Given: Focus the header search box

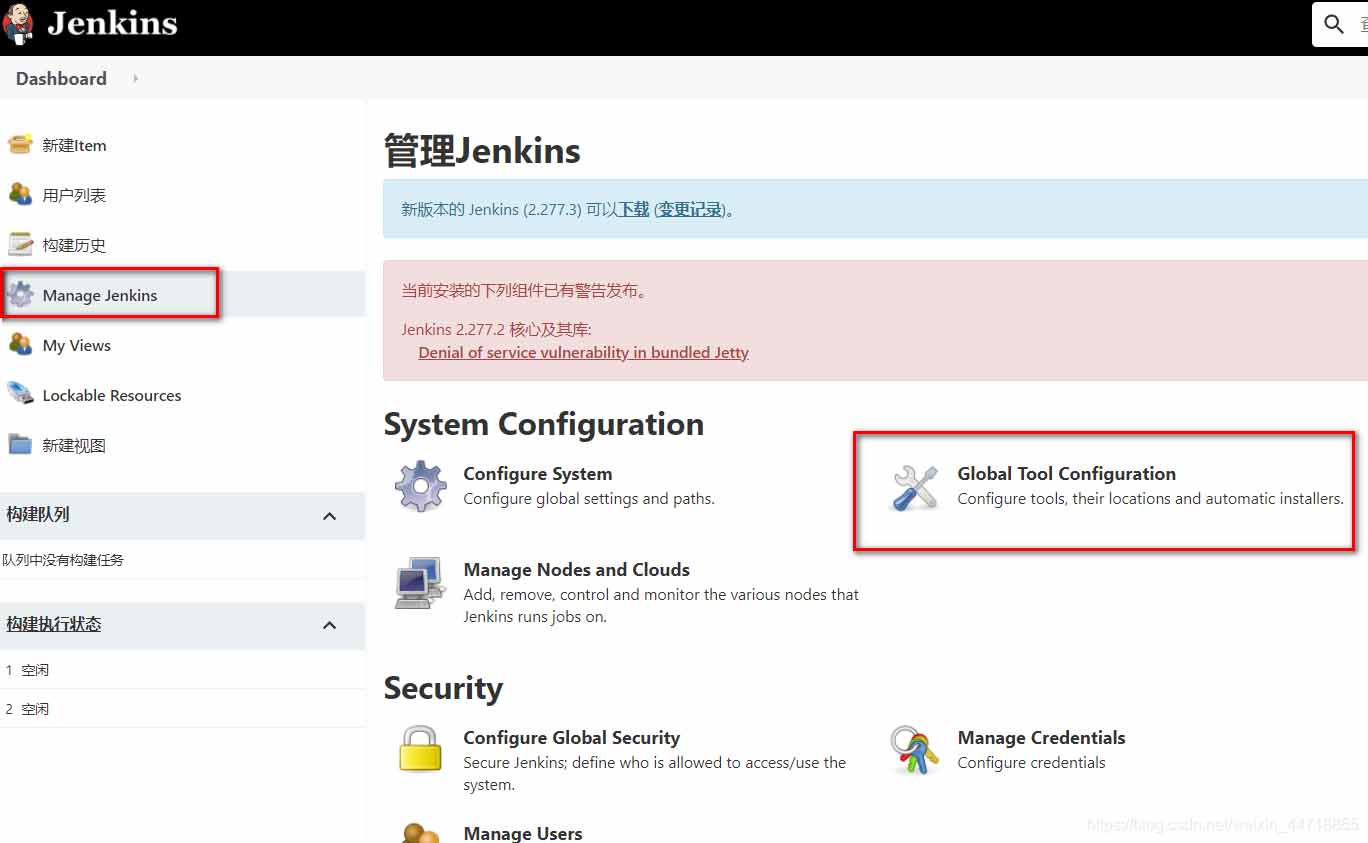Looking at the screenshot, I should tap(1340, 24).
